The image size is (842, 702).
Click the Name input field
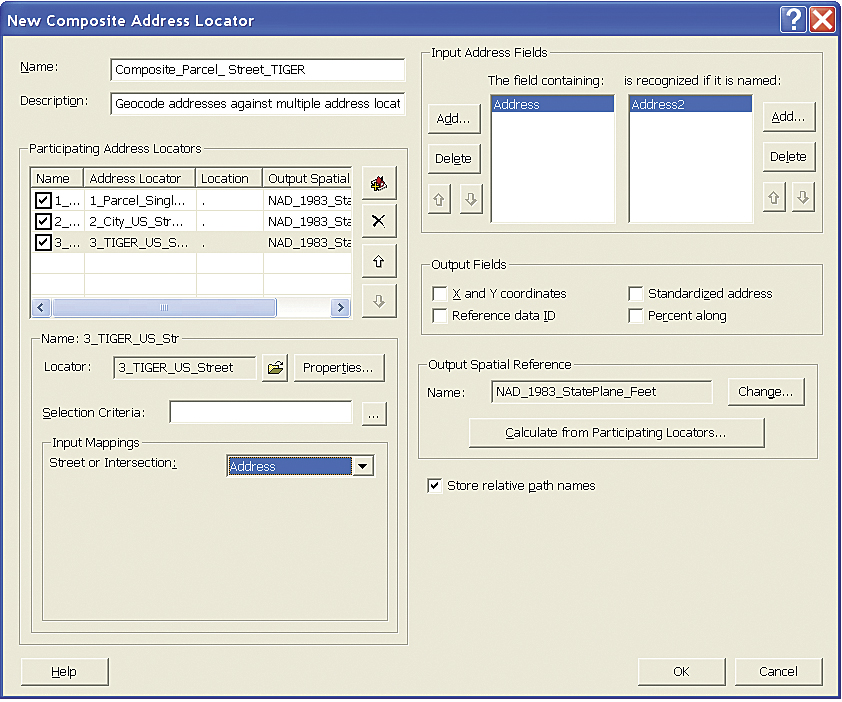[258, 70]
